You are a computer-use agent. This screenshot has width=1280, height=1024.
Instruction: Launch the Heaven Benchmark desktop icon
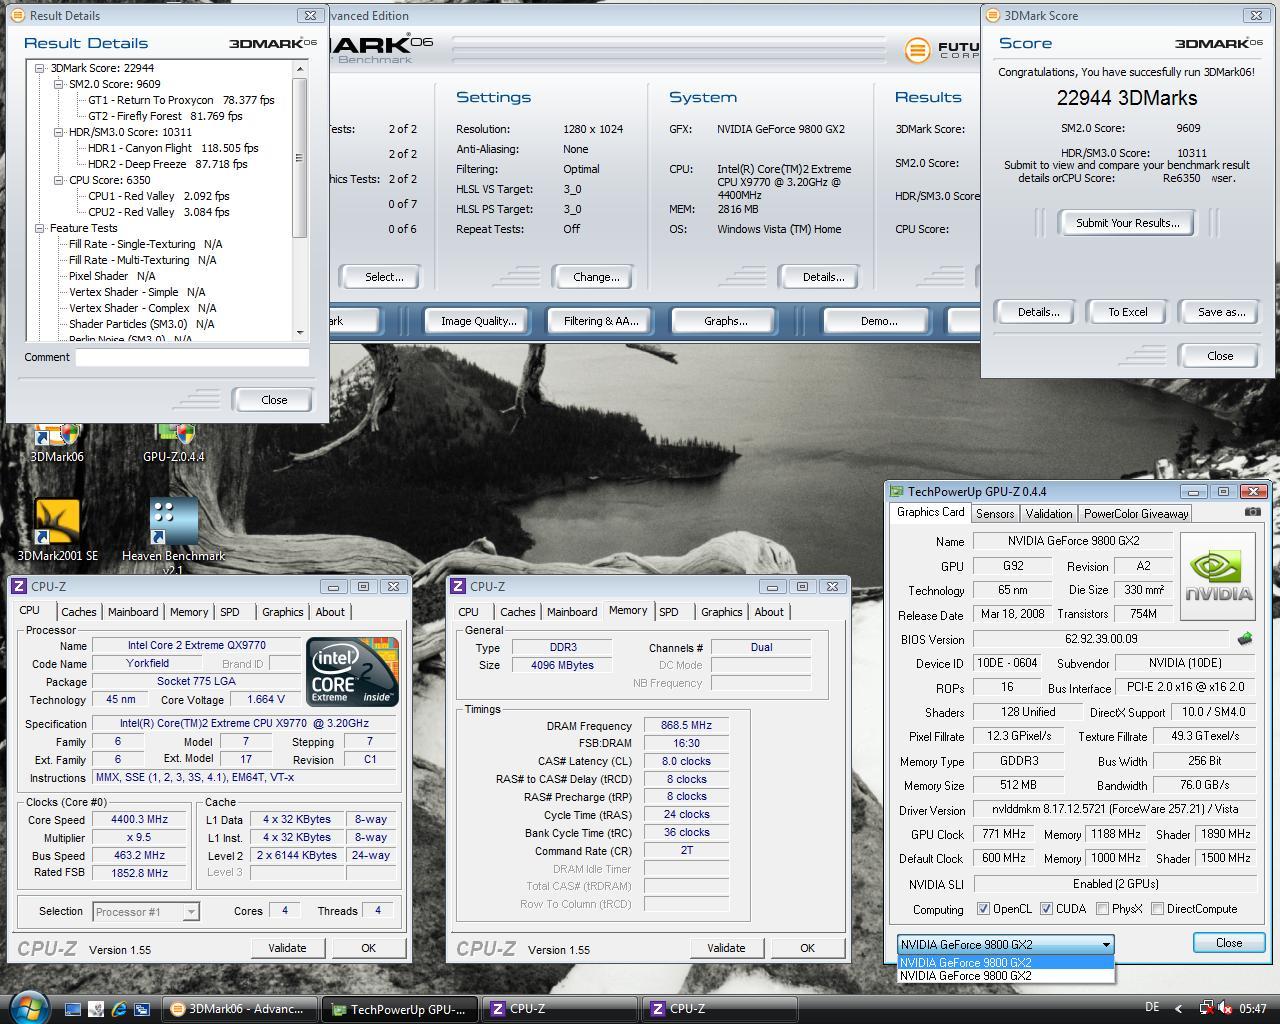pos(173,535)
